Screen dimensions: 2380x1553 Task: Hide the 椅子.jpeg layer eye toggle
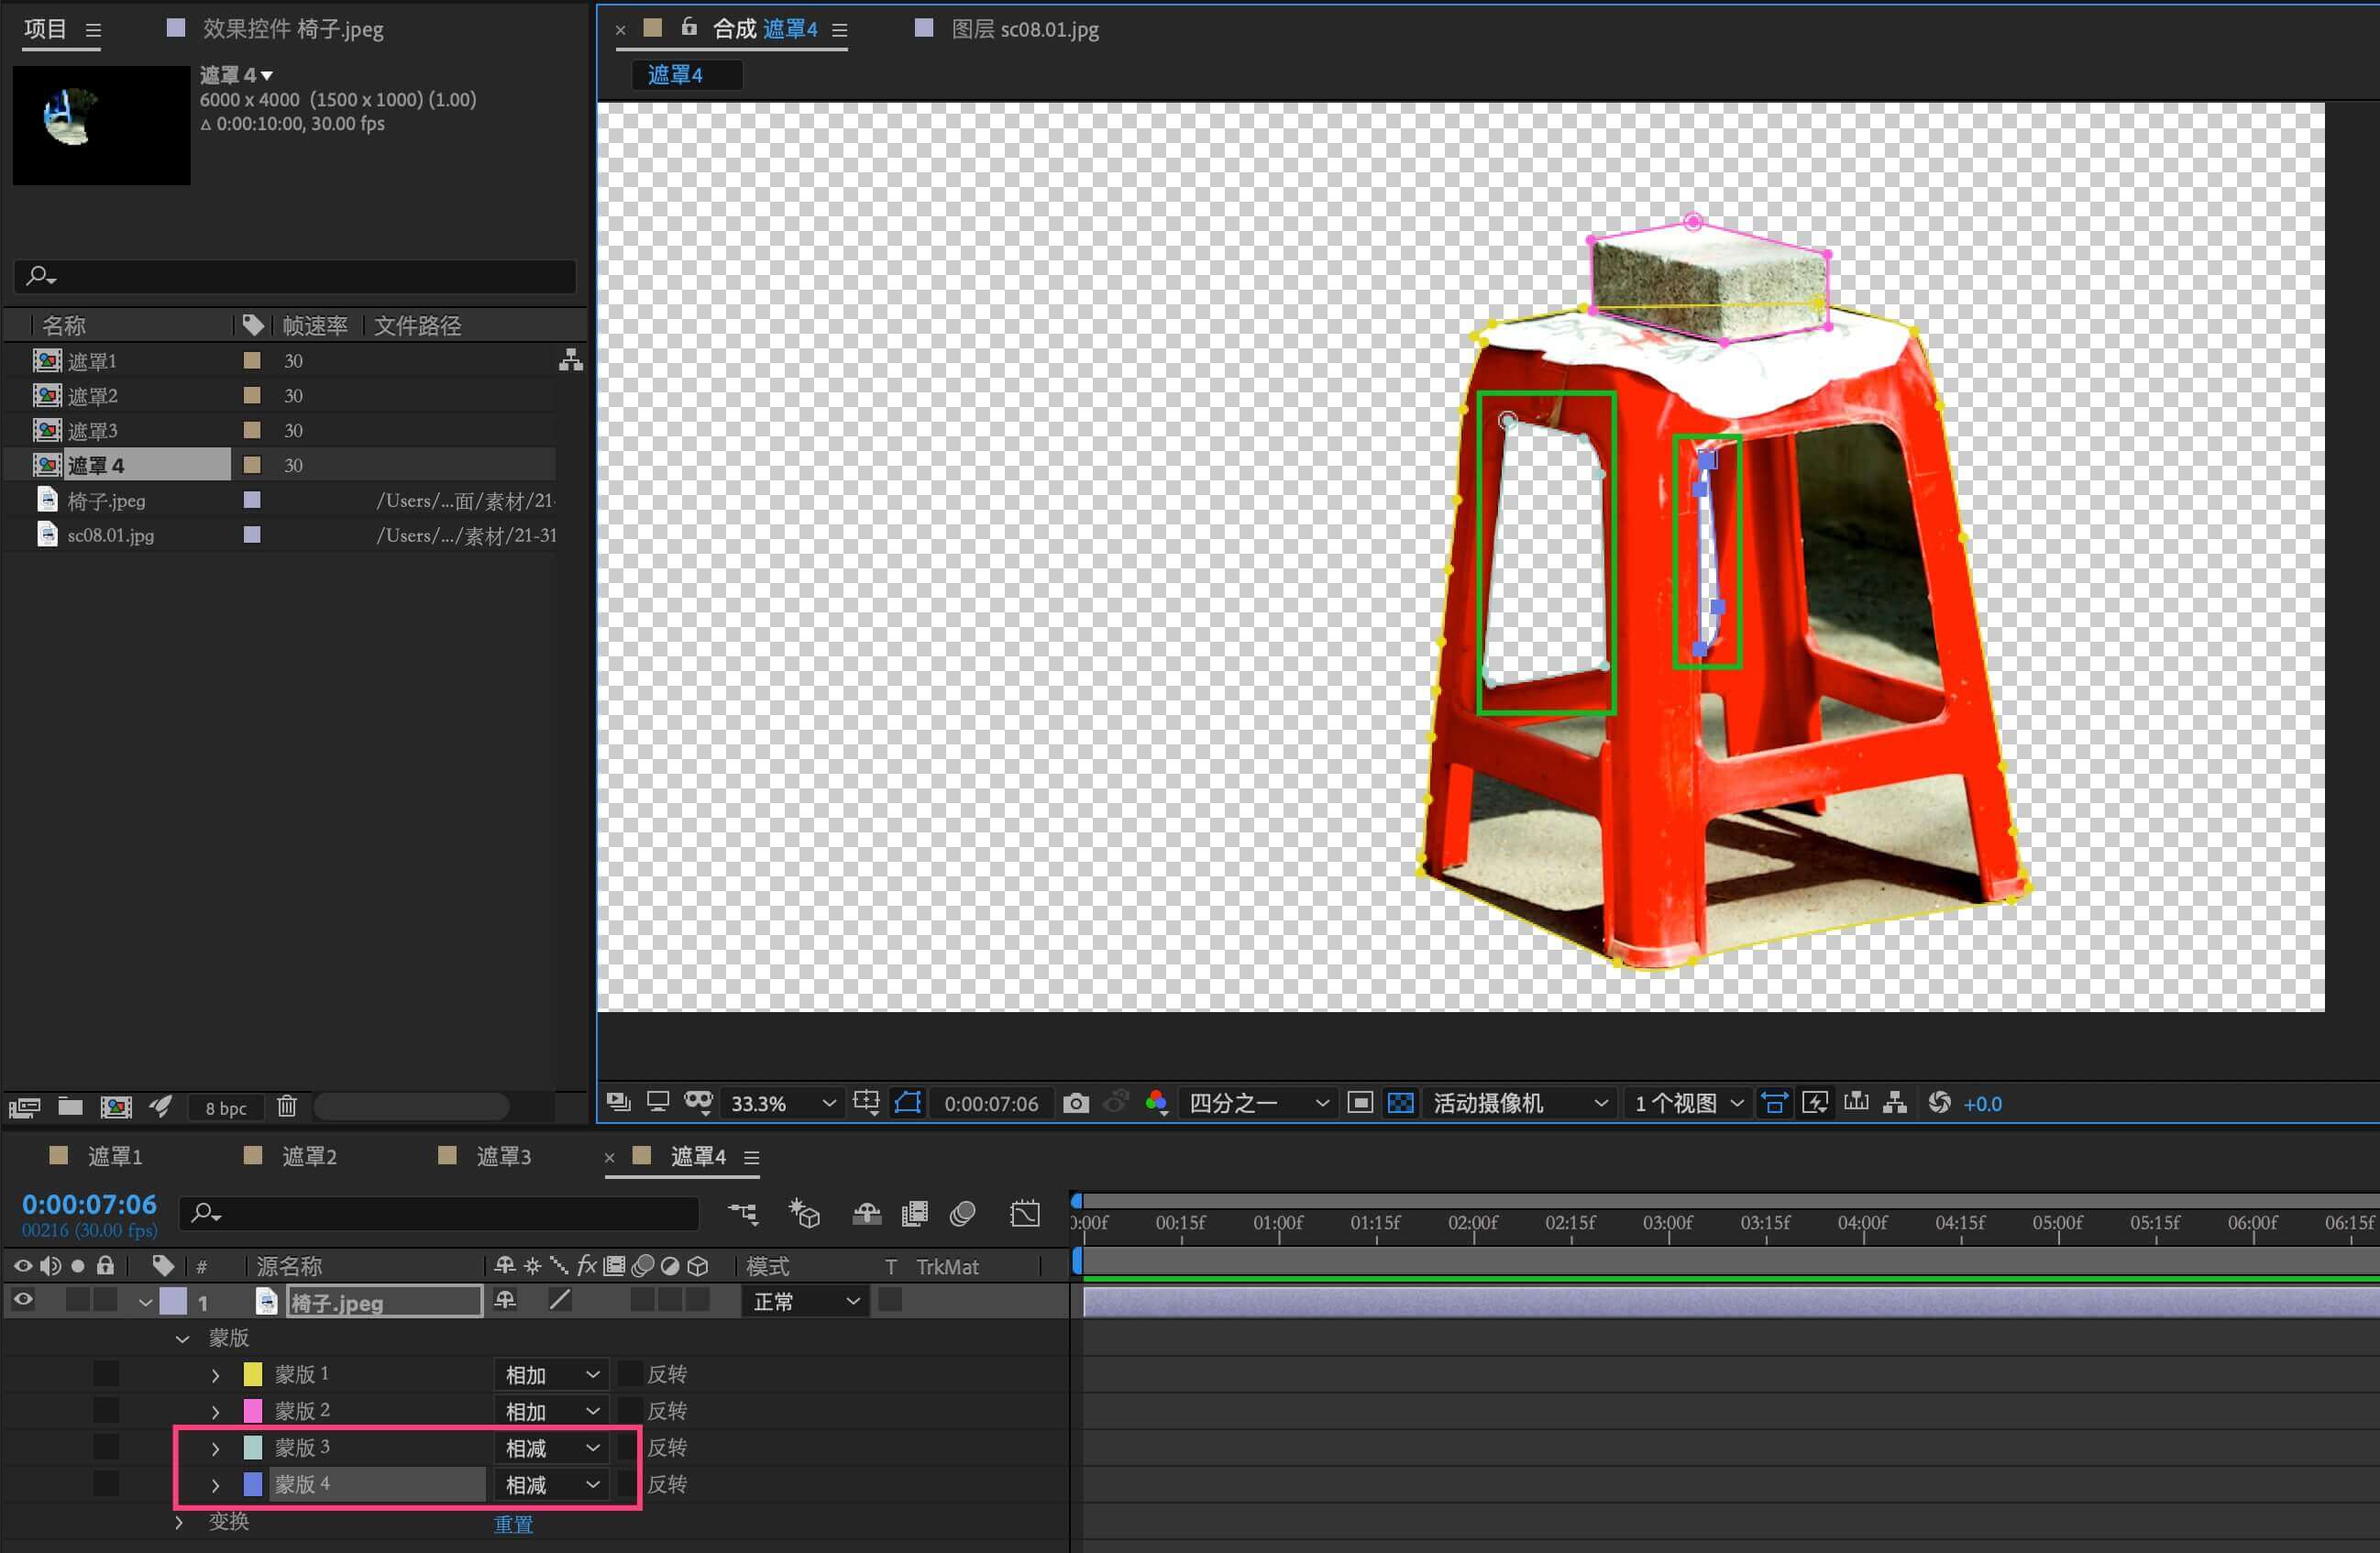(23, 1300)
